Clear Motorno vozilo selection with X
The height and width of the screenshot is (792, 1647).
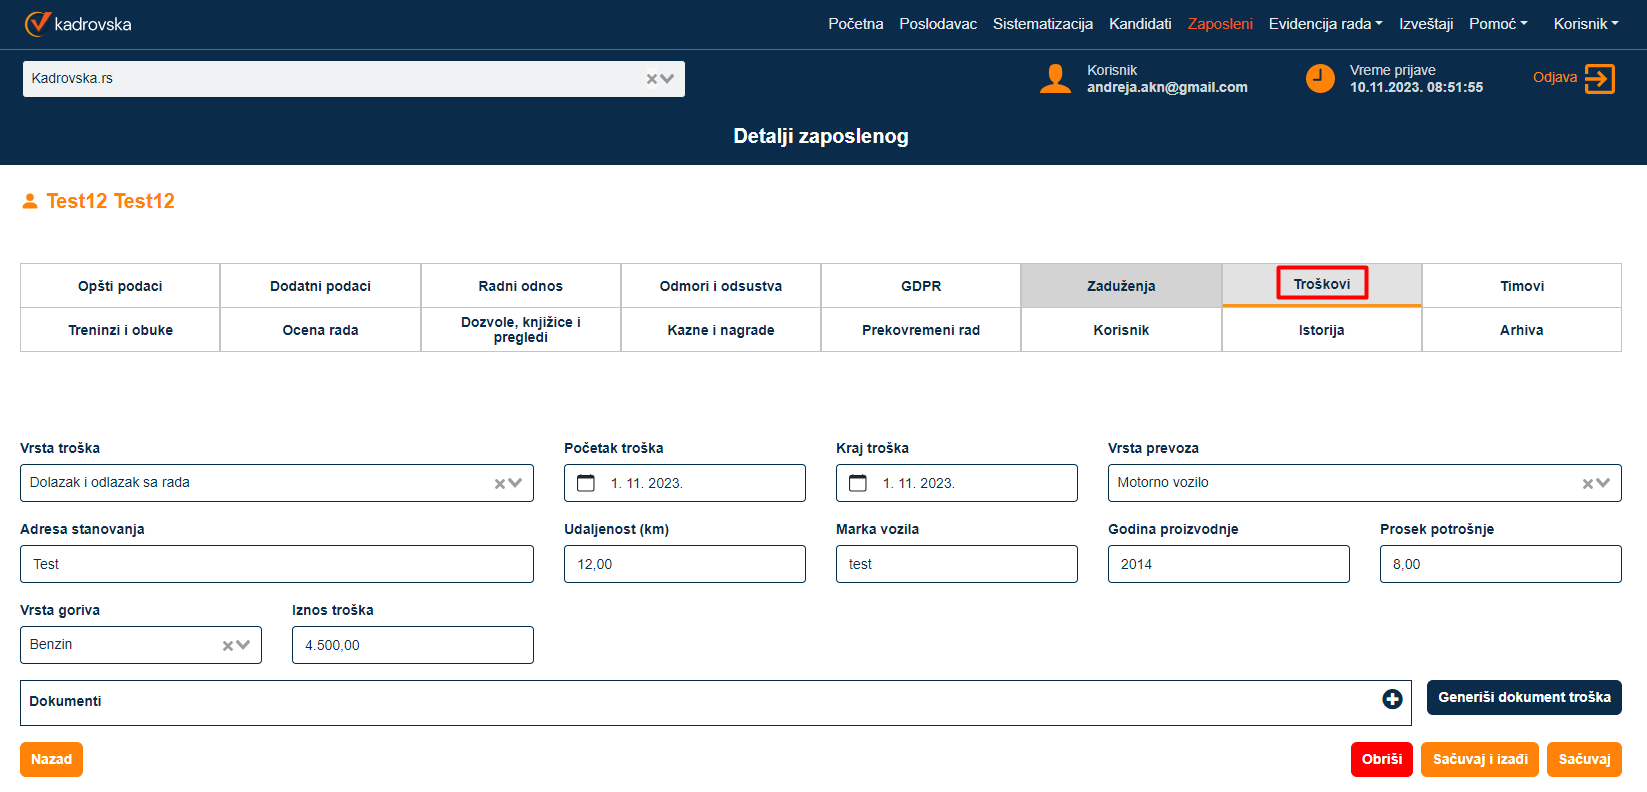point(1588,483)
